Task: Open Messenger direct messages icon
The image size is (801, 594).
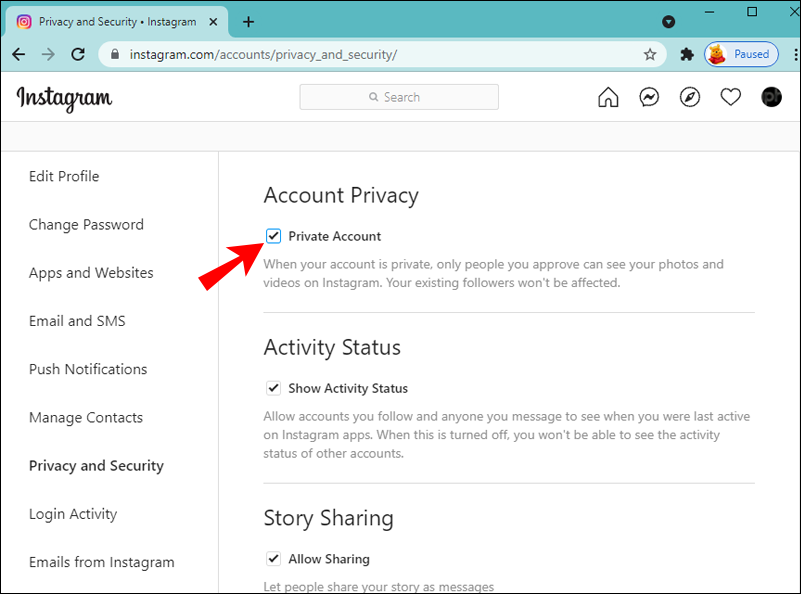Action: [x=649, y=97]
